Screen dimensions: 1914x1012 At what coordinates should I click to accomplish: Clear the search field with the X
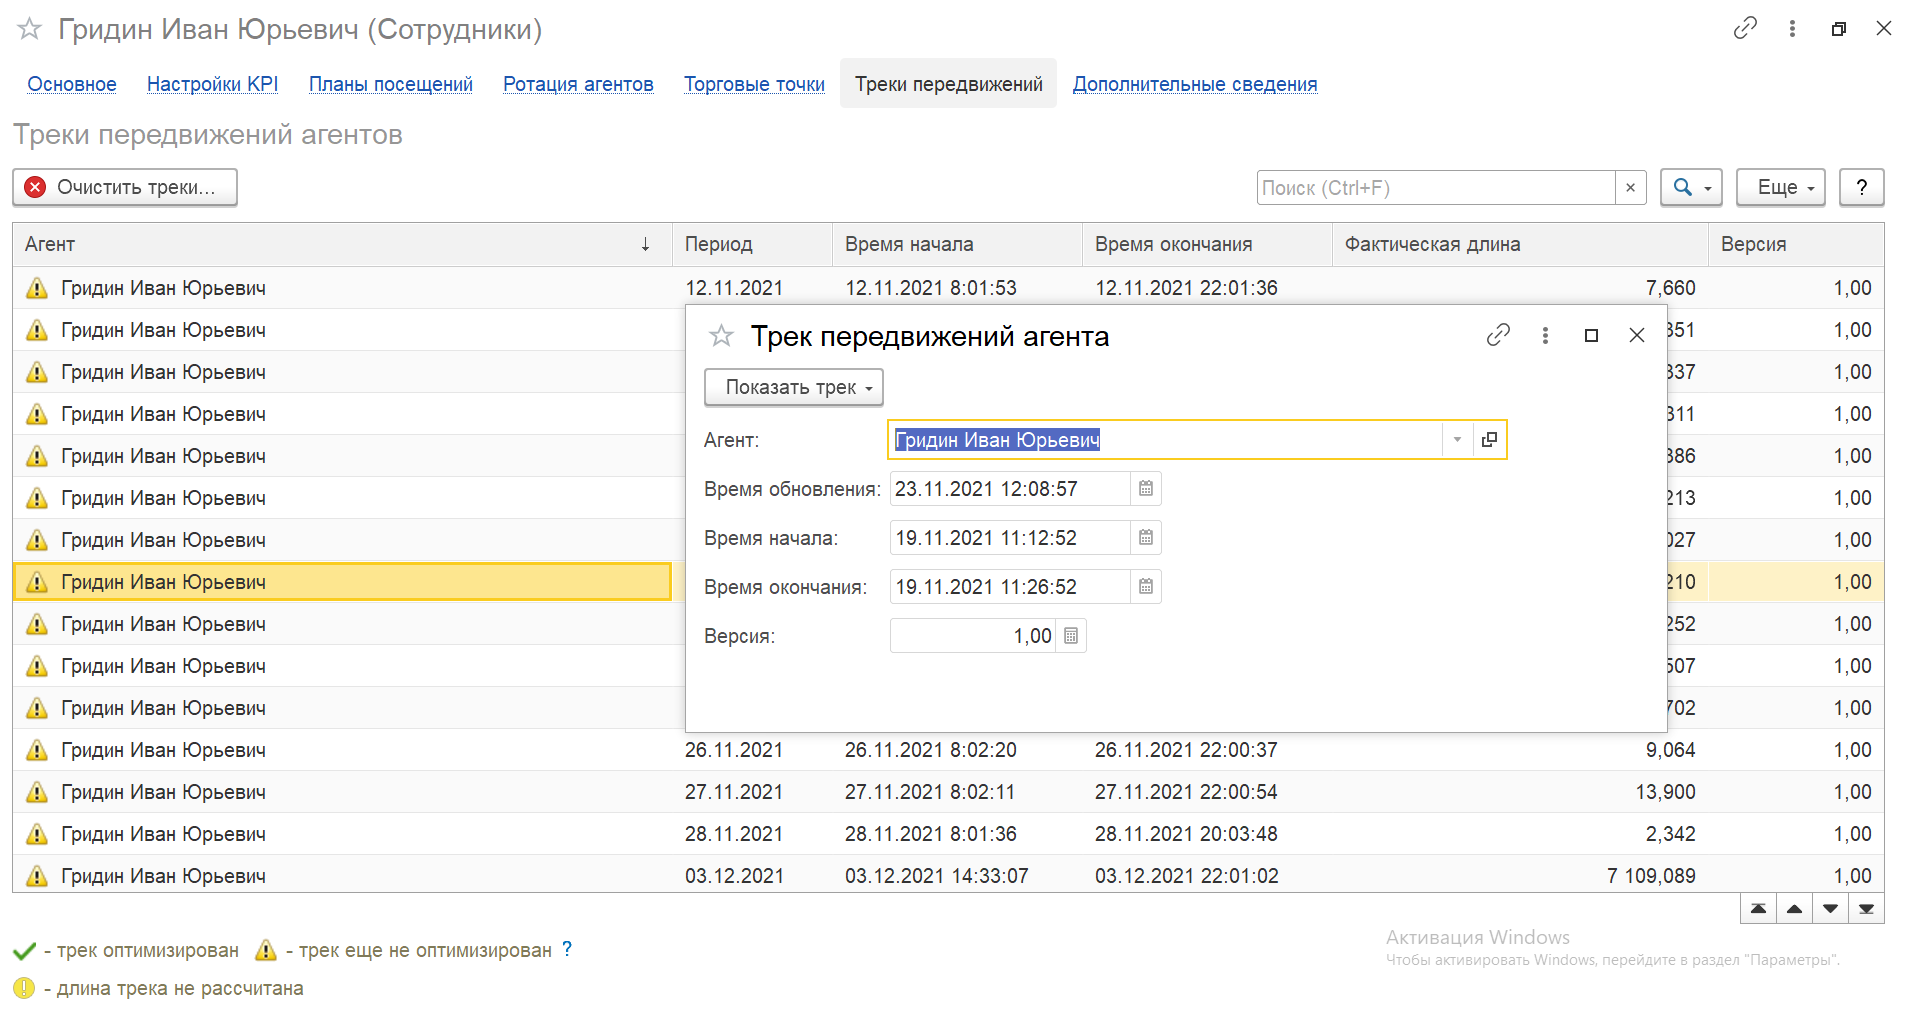[1630, 188]
